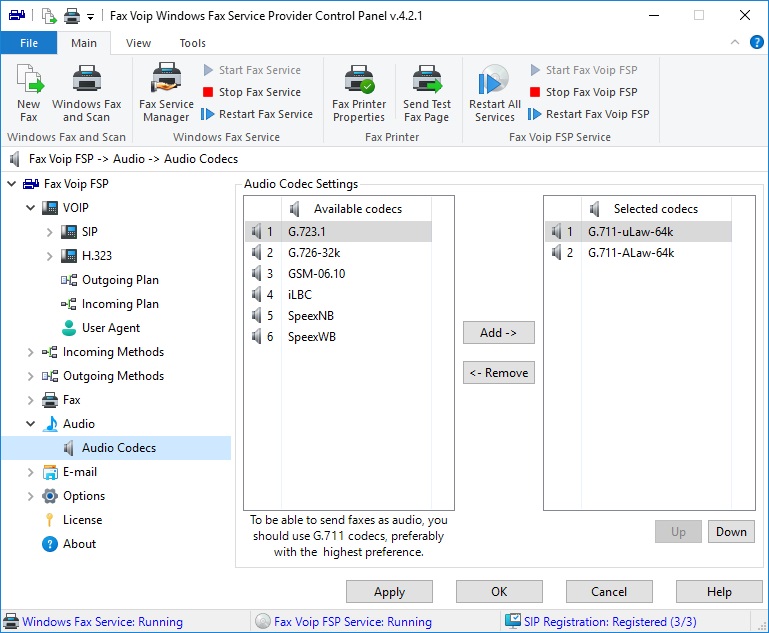Viewport: 769px width, 633px height.
Task: Click the Cancel button
Action: coord(609,592)
